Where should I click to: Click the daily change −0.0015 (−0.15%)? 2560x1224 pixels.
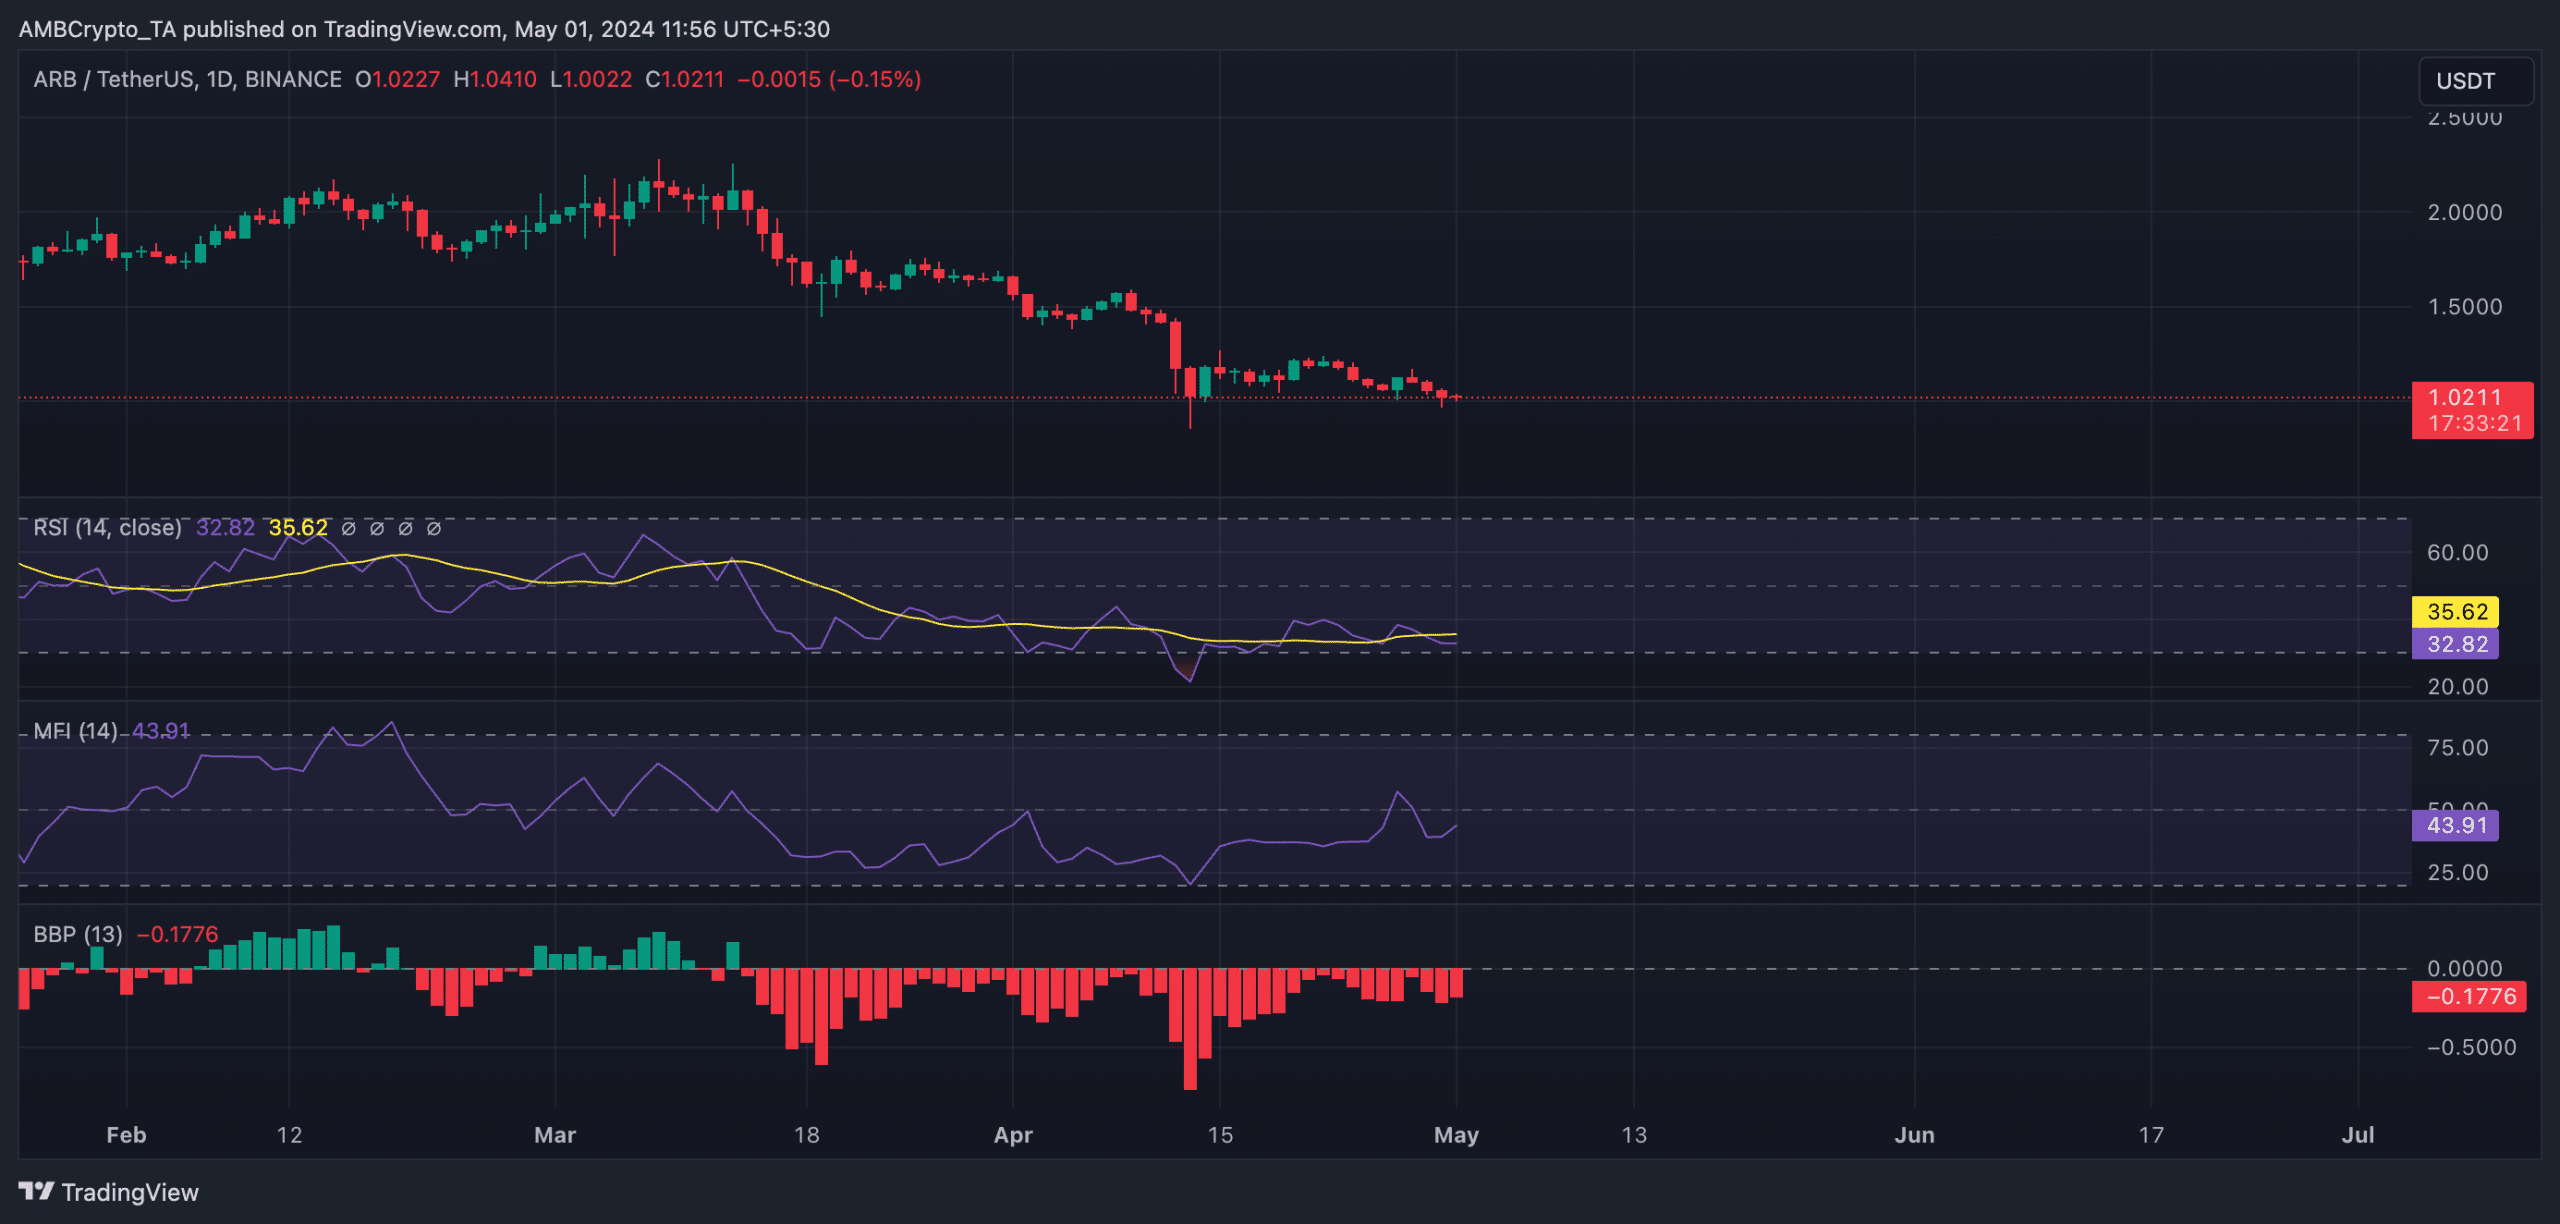coord(829,79)
